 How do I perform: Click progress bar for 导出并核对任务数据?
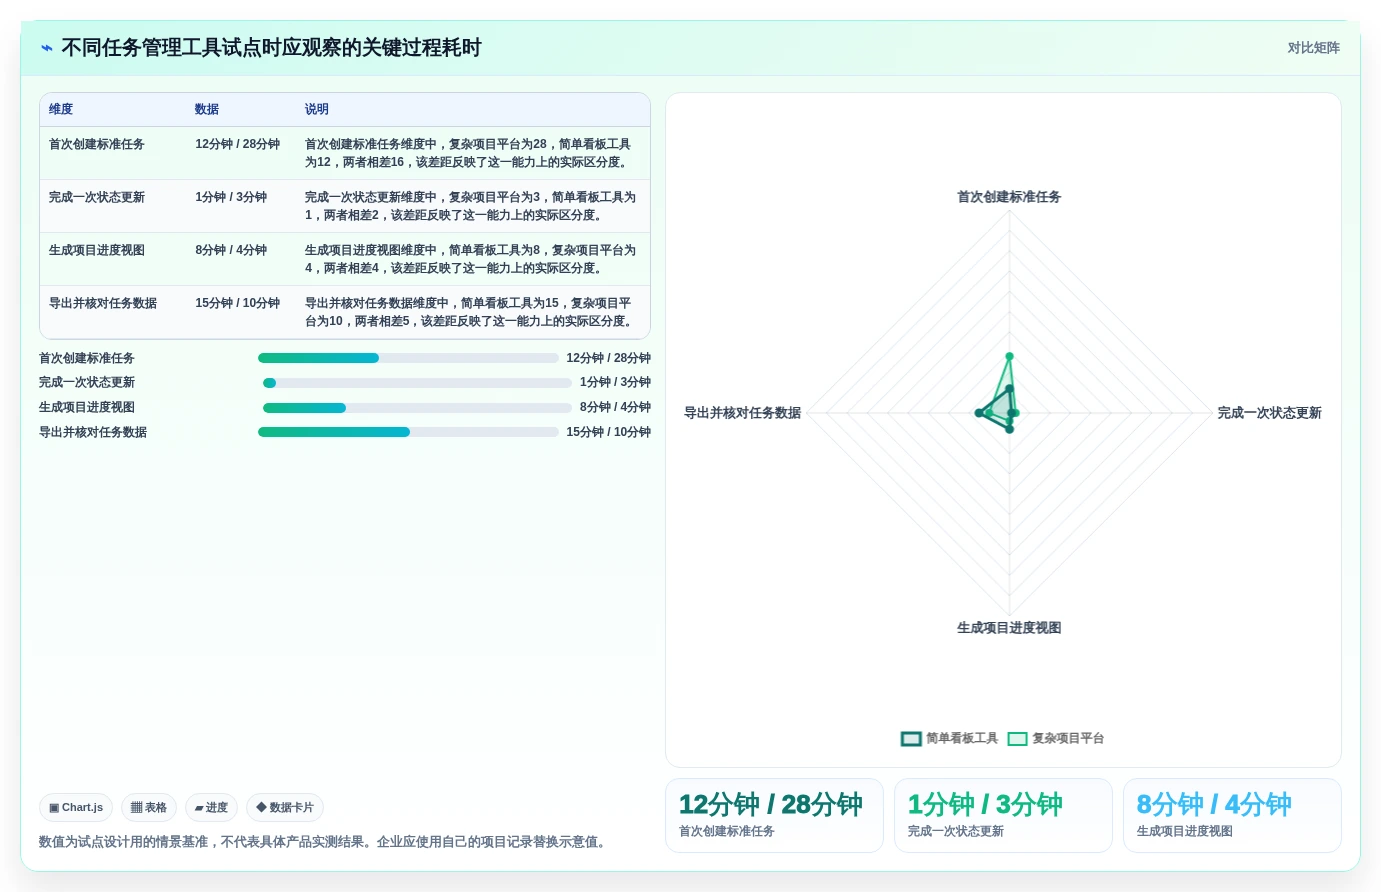(408, 432)
